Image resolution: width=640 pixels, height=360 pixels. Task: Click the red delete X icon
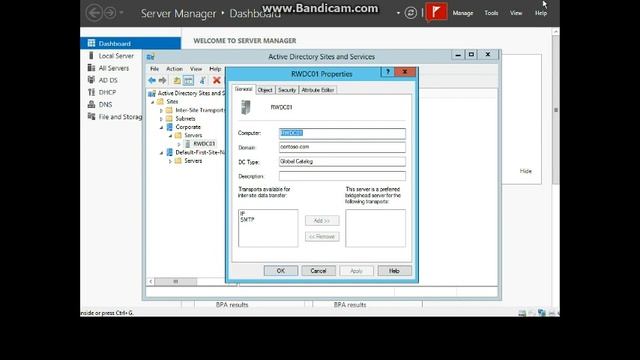217,80
